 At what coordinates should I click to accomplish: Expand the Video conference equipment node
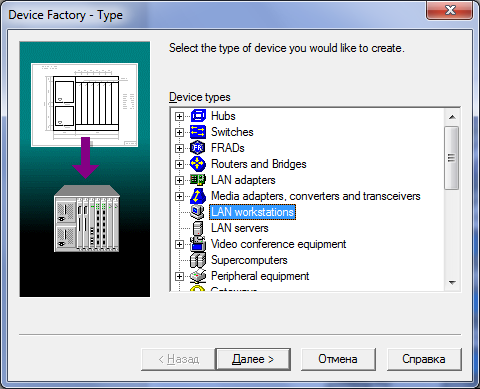click(x=179, y=244)
